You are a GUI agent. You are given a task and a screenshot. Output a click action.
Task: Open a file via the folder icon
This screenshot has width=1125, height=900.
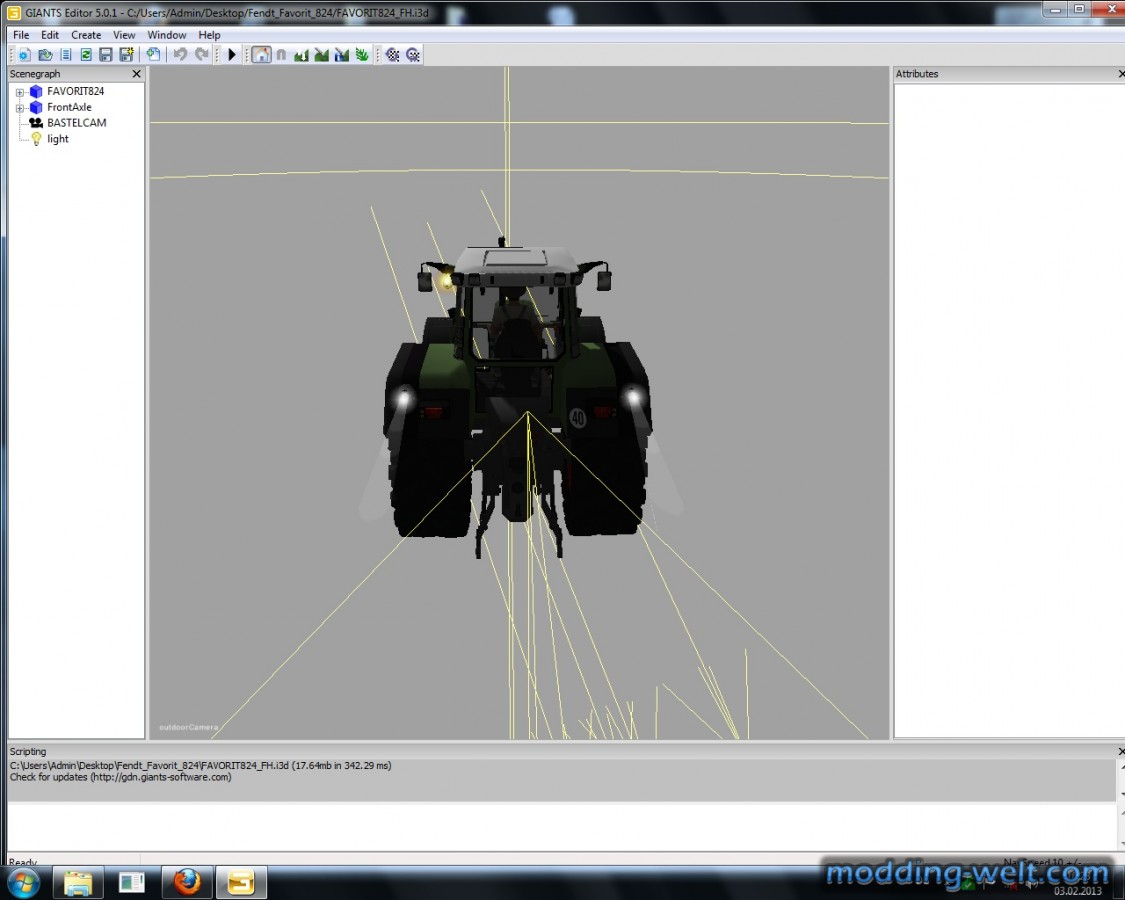click(45, 55)
